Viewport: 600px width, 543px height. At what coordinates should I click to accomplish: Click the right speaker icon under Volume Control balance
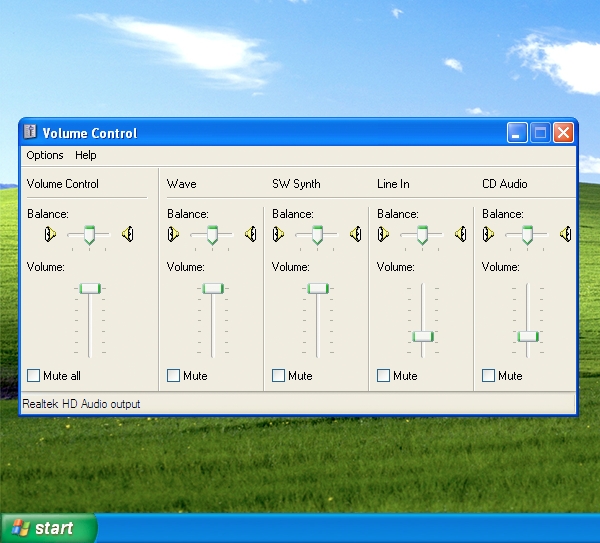tap(128, 234)
